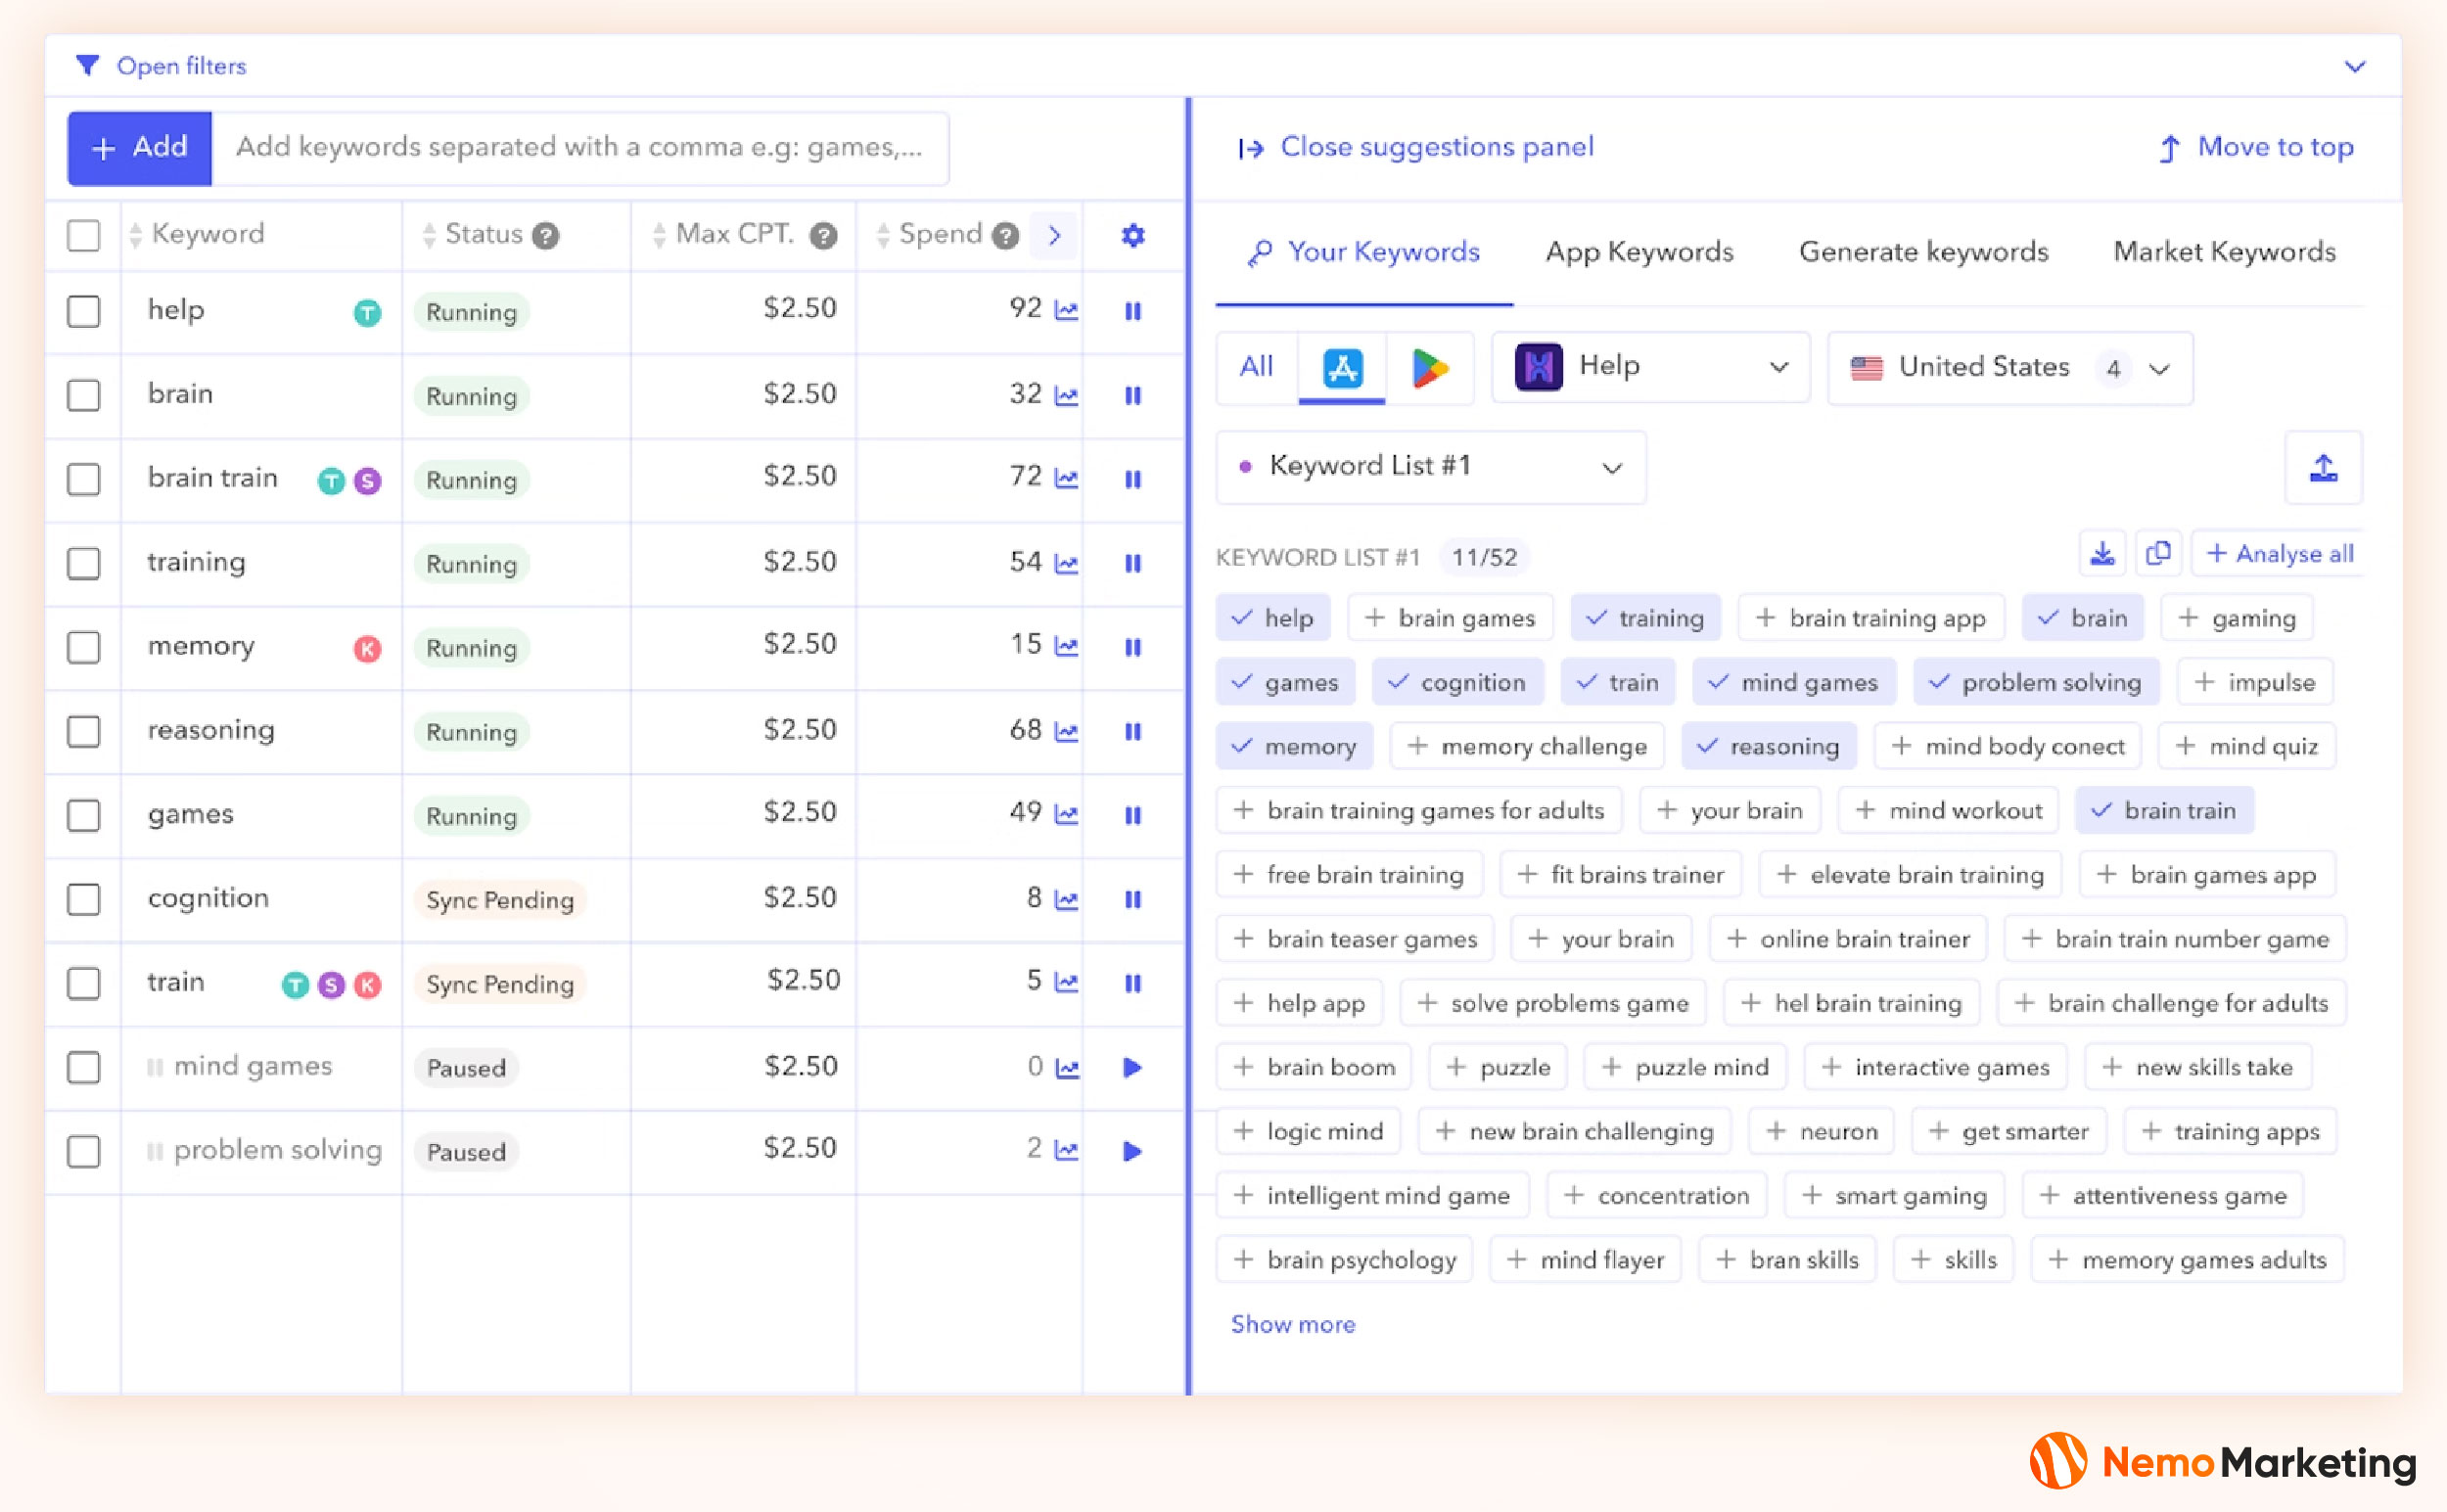Image resolution: width=2447 pixels, height=1512 pixels.
Task: Click Show more keywords link
Action: (1292, 1324)
